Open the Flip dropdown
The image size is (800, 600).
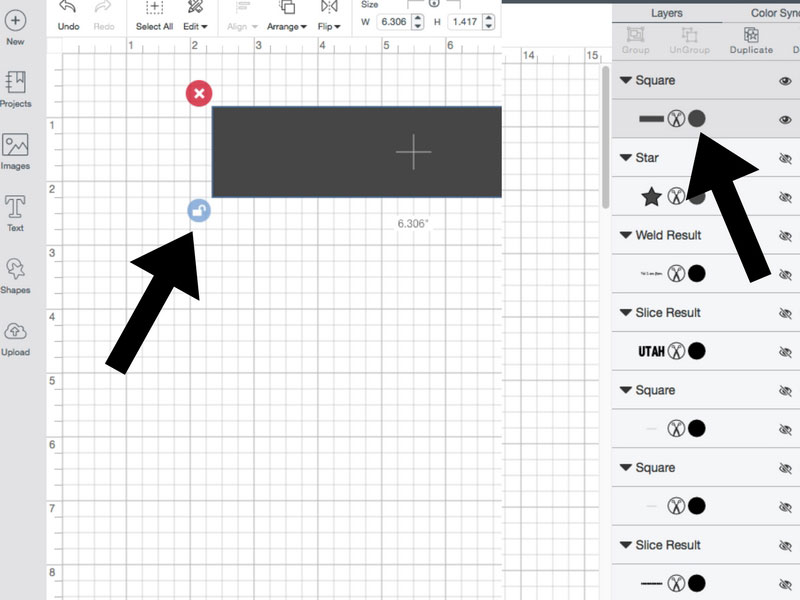pos(329,16)
